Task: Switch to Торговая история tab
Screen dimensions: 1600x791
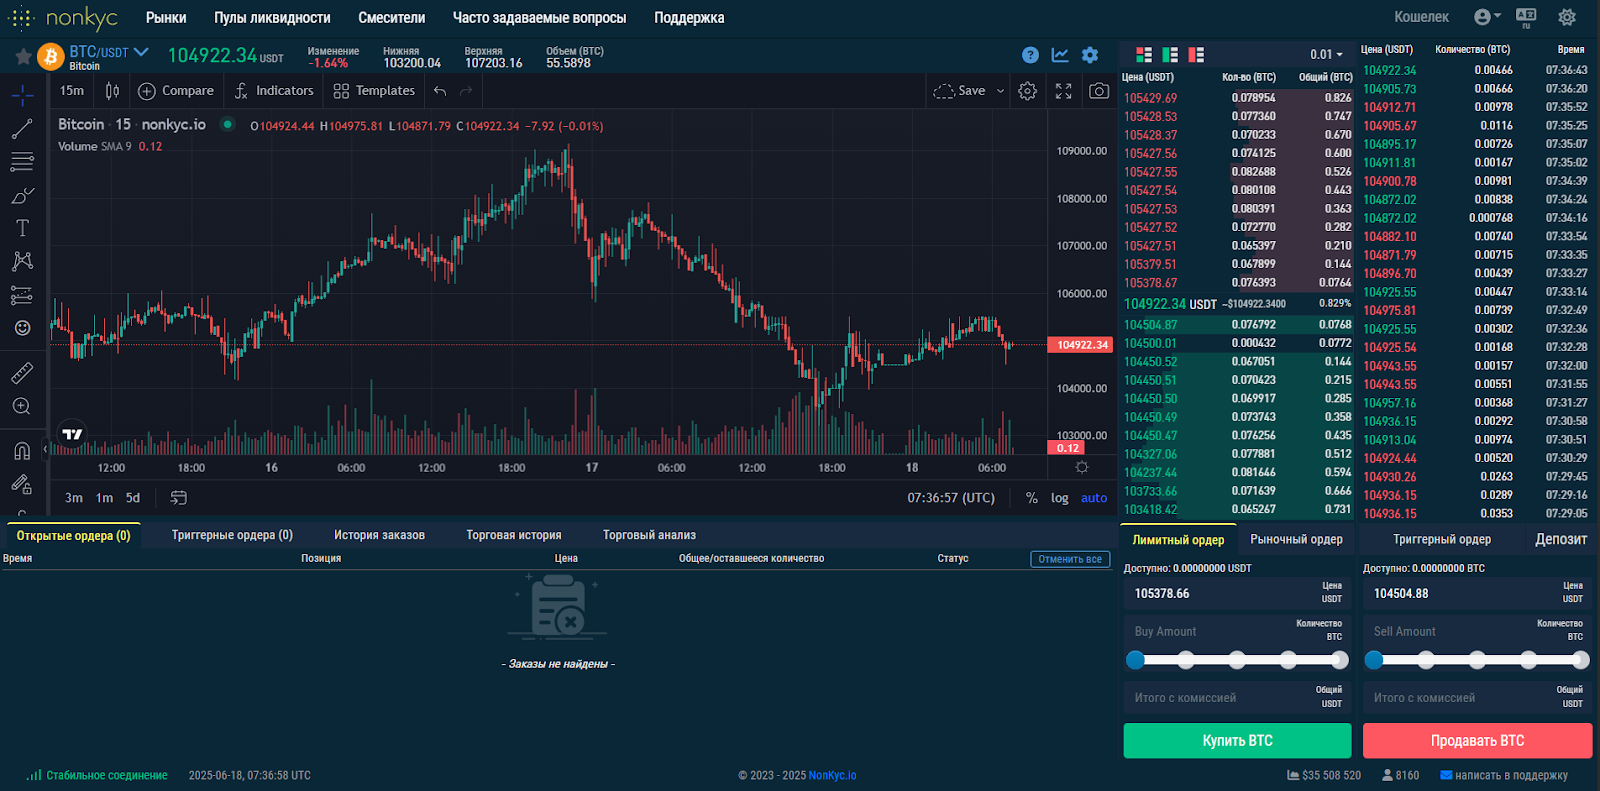Action: [514, 535]
